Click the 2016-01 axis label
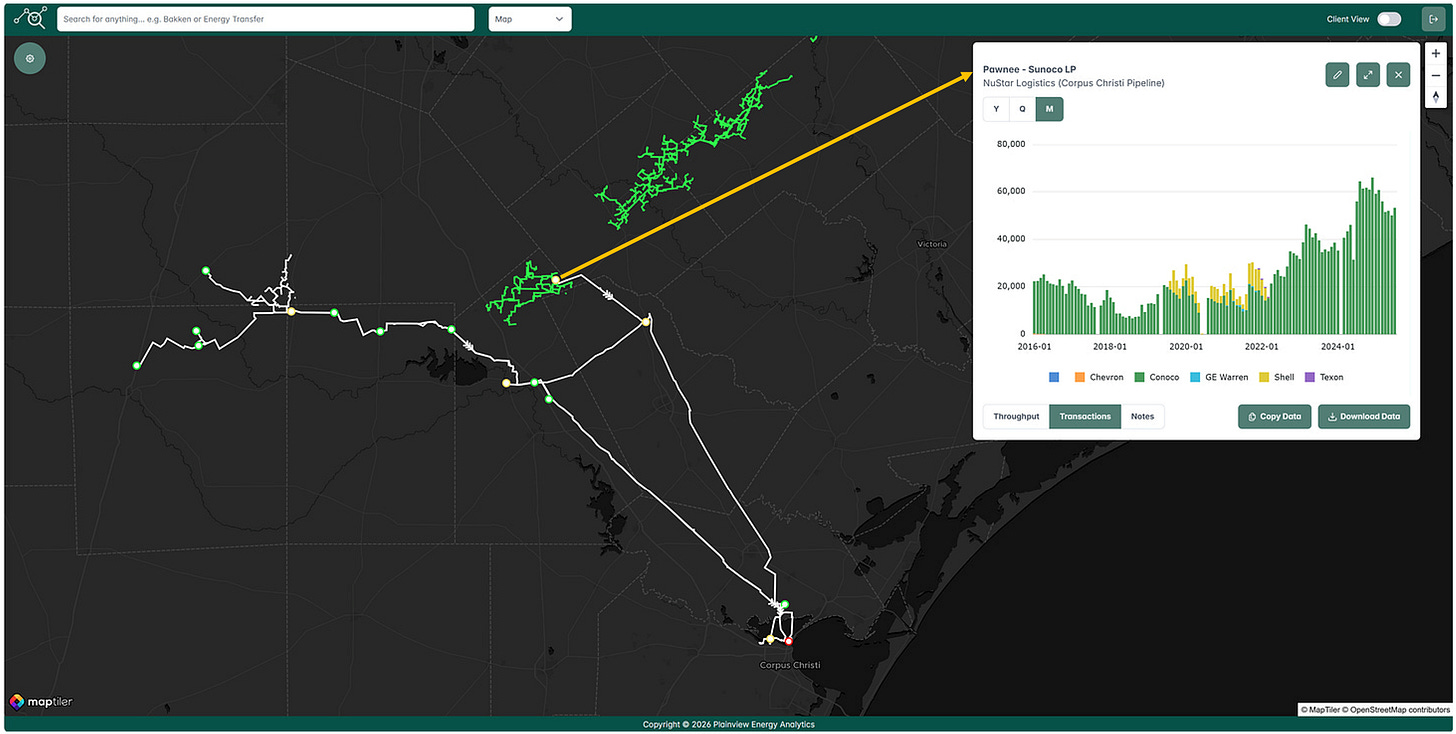Screen dimensions: 1456x734 coord(1034,347)
